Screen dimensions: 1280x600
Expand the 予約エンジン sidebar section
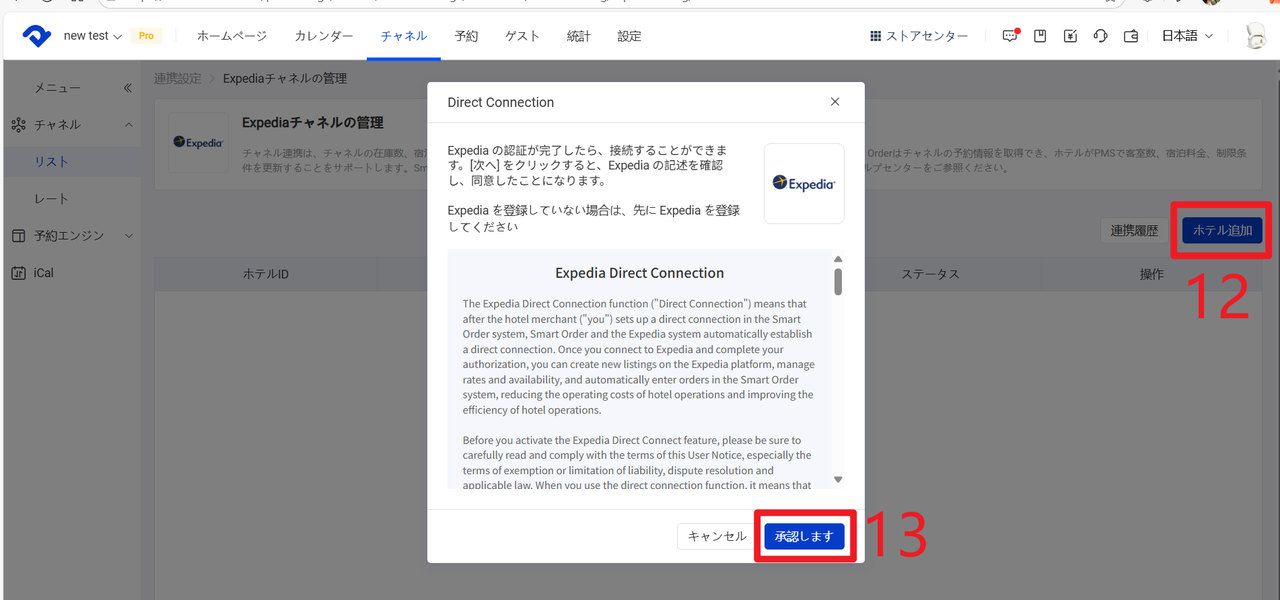tap(128, 236)
